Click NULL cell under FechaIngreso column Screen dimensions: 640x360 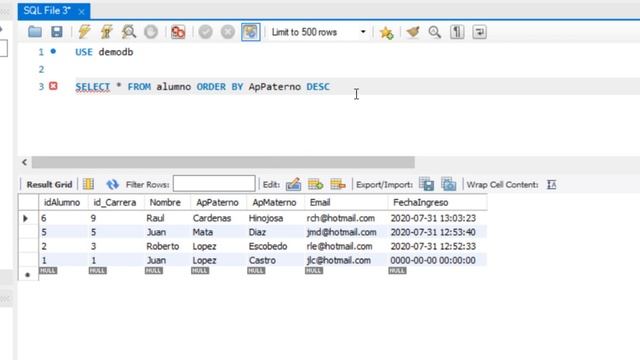click(397, 271)
